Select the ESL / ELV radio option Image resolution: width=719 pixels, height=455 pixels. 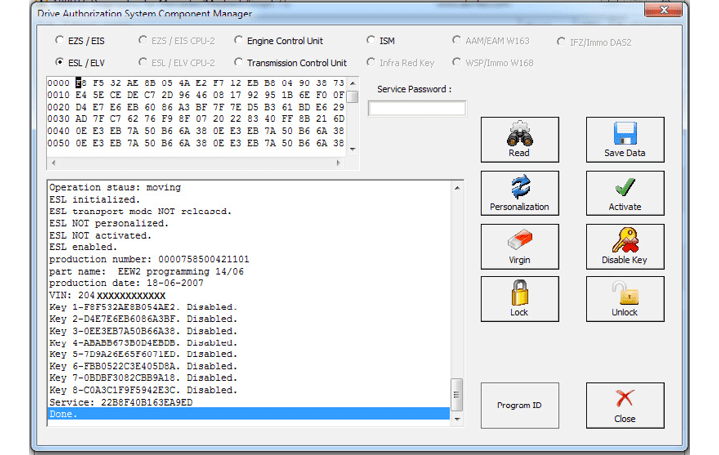(59, 63)
